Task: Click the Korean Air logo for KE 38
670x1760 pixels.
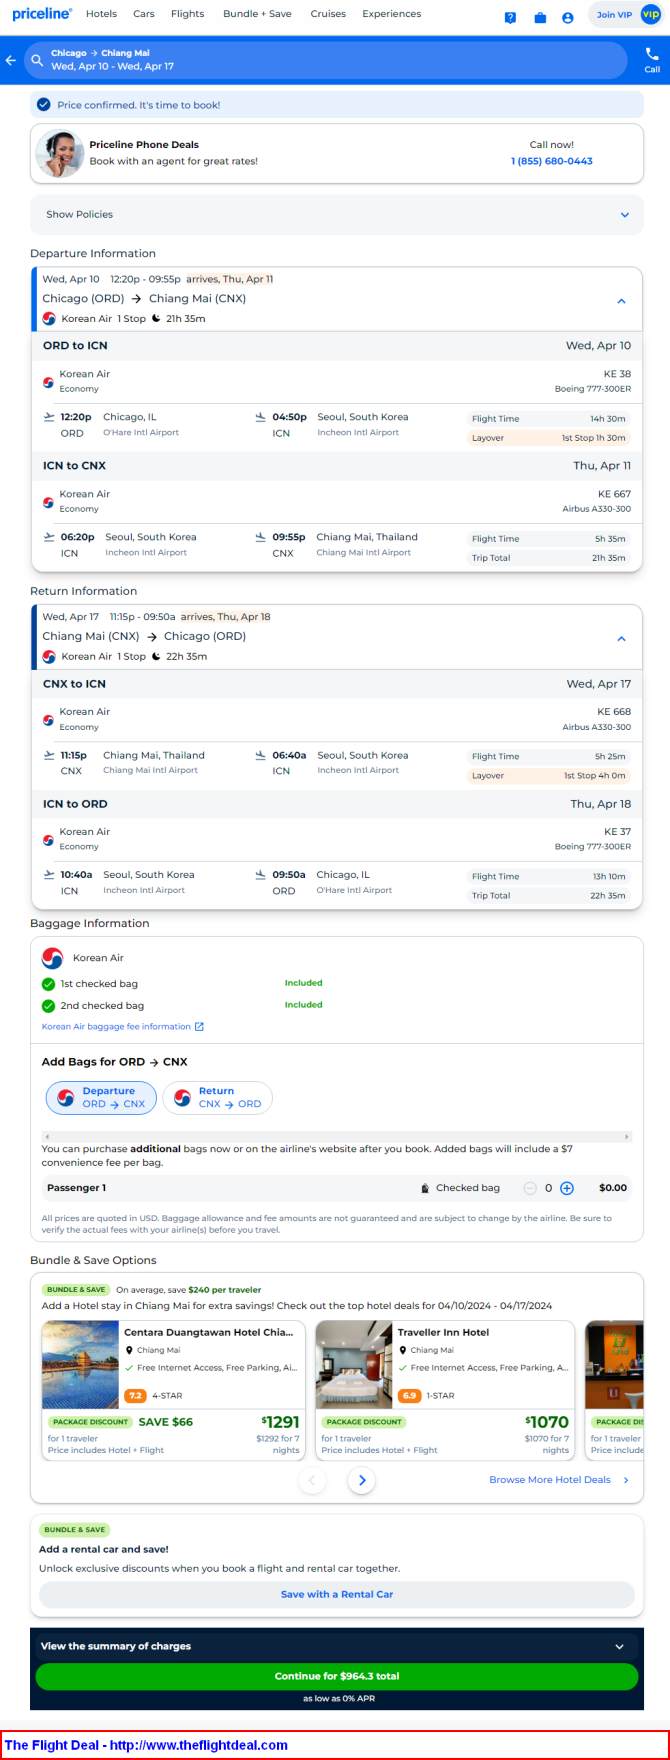Action: (48, 382)
